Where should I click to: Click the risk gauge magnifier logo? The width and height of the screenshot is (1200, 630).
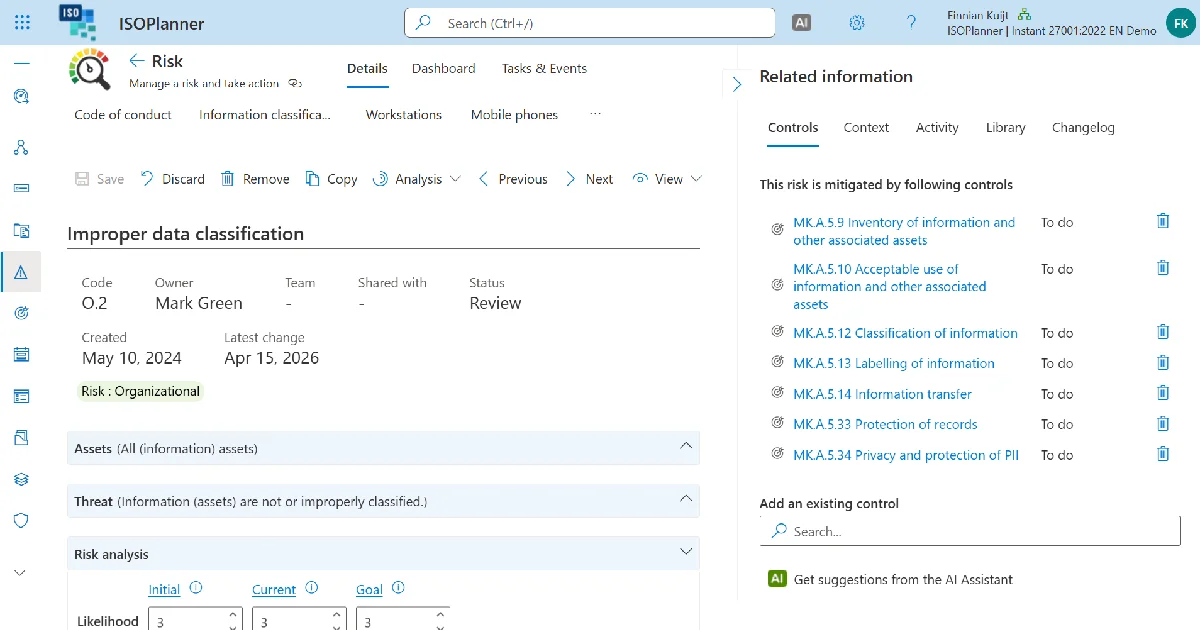(x=90, y=68)
